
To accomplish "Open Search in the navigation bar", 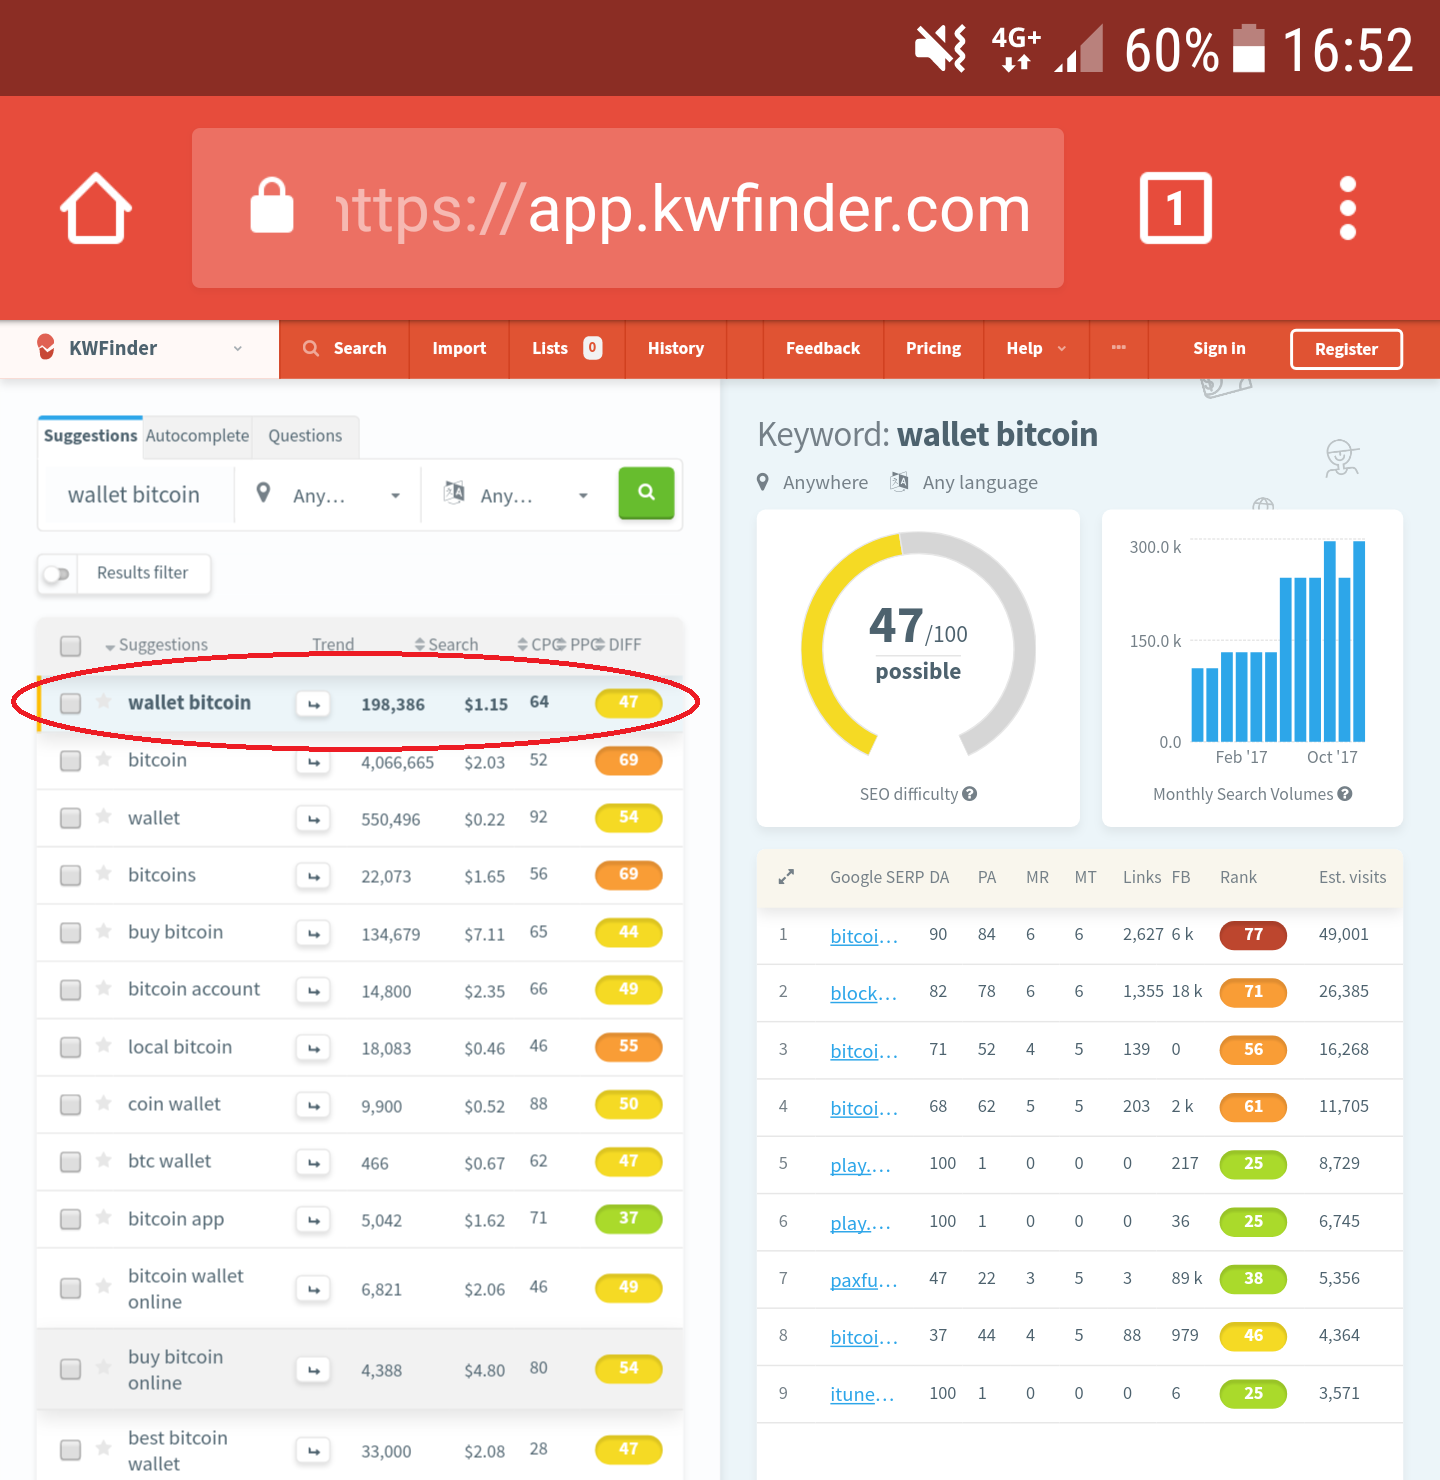I will click(344, 348).
